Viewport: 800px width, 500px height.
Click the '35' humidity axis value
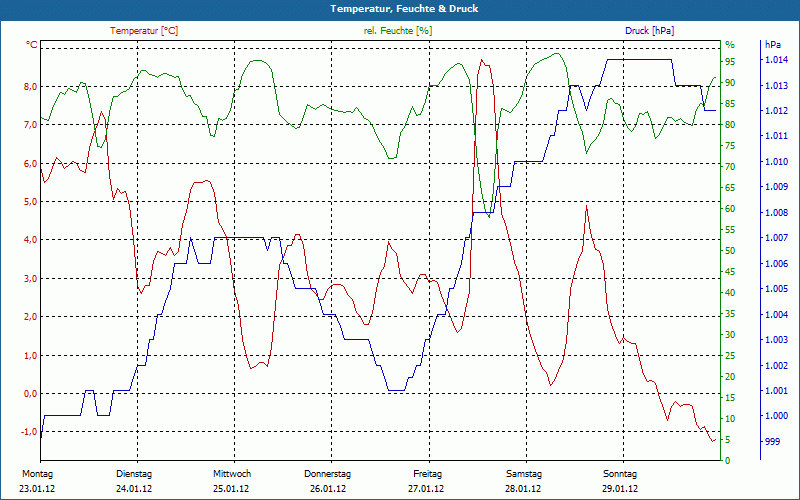[x=730, y=314]
